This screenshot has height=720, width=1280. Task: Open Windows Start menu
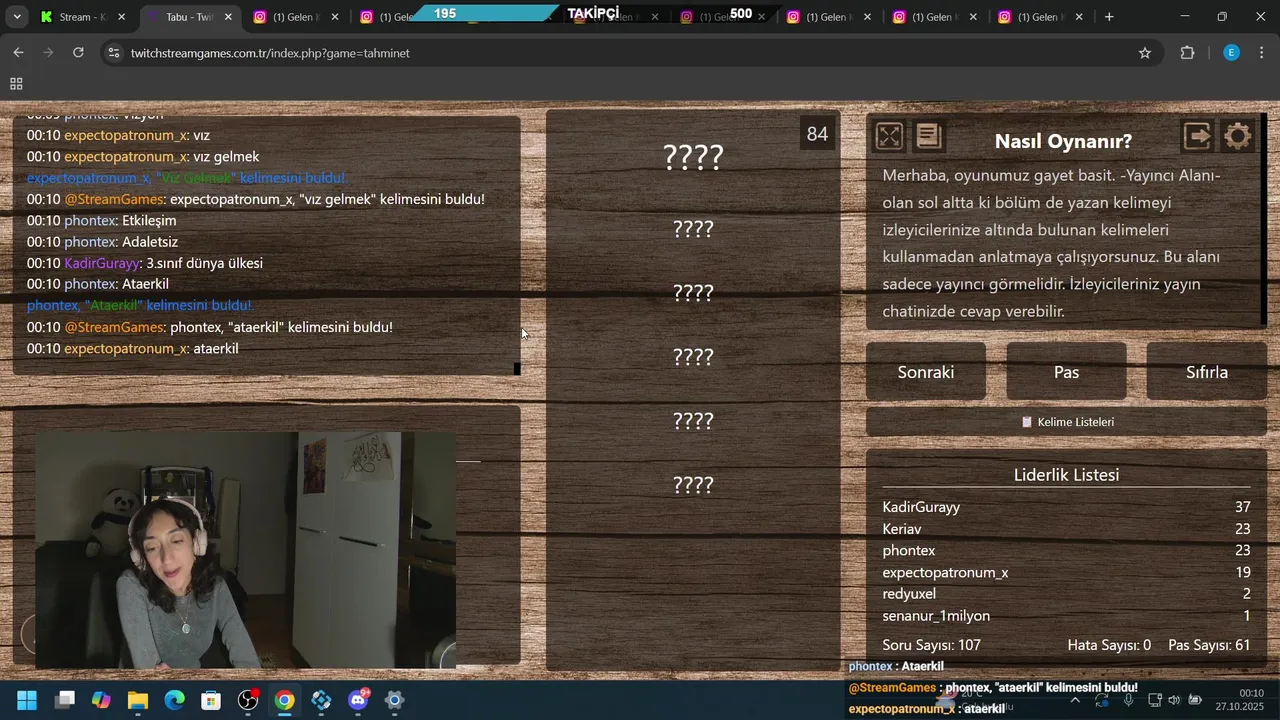click(x=27, y=700)
